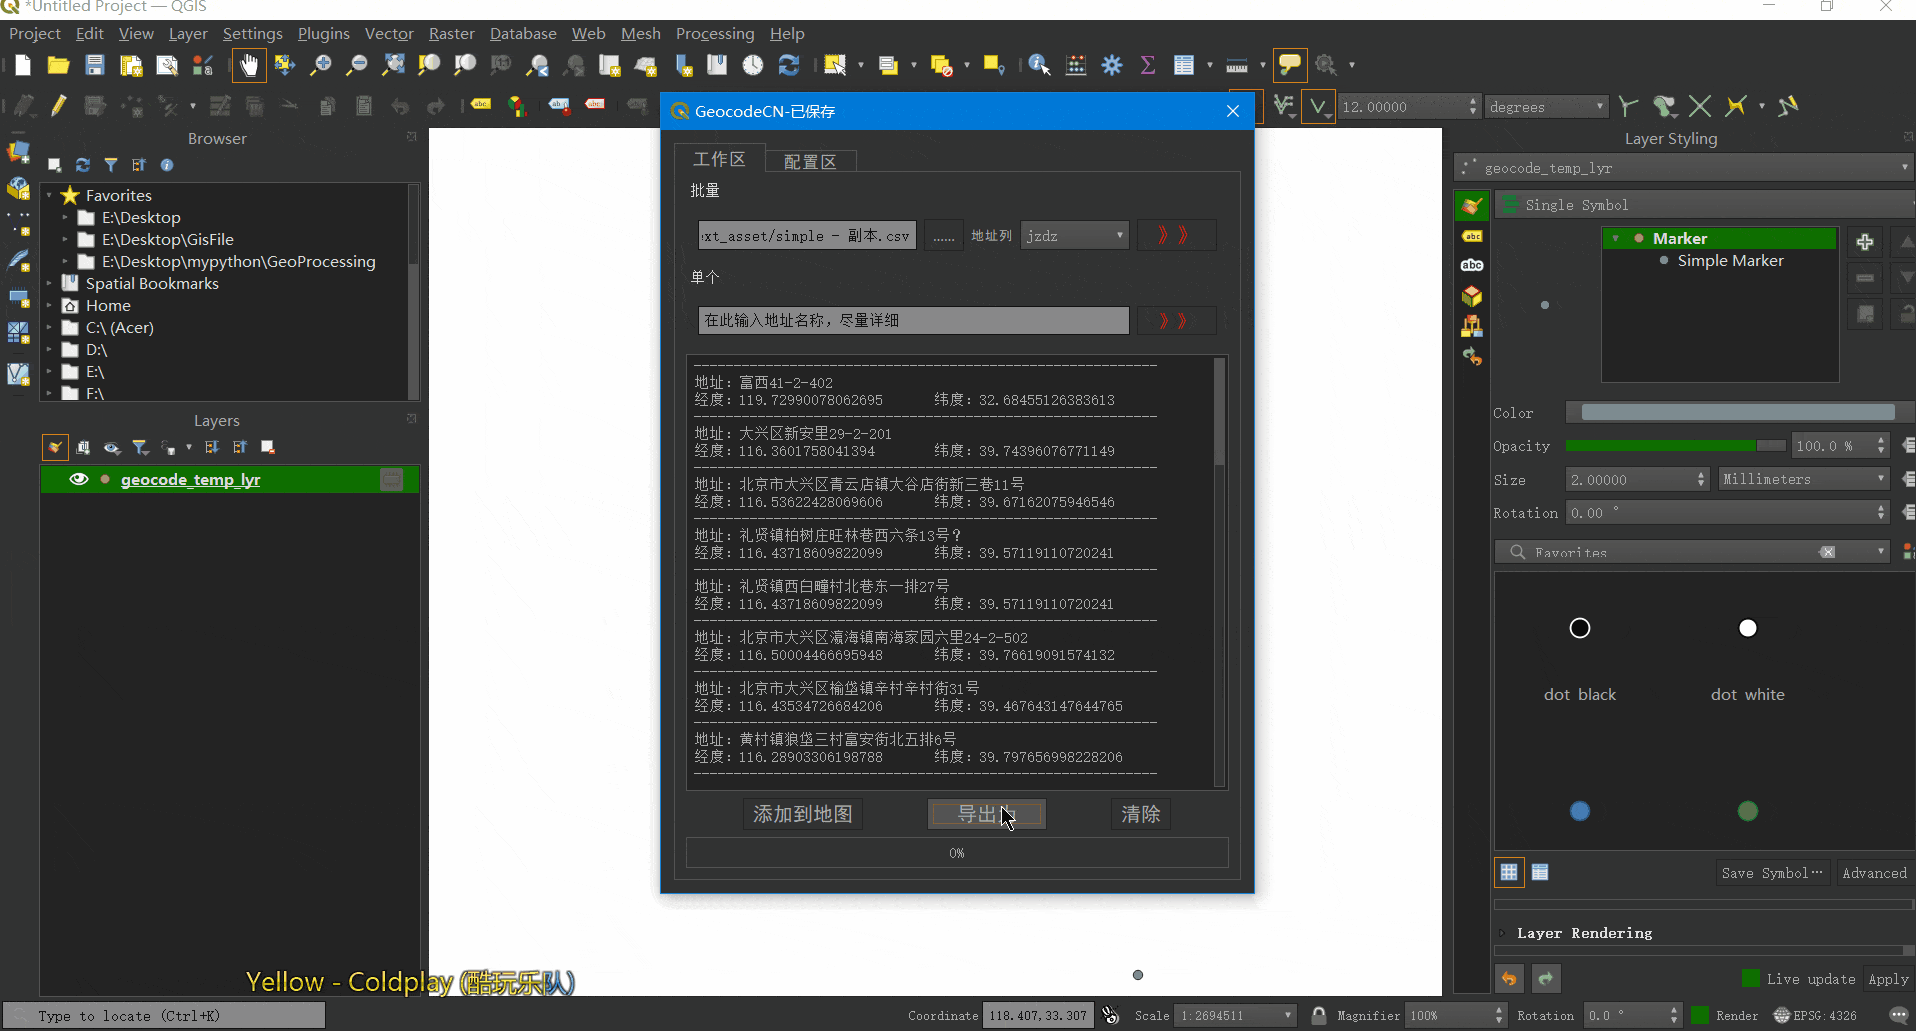Screen dimensions: 1916x1031
Task: Click the single address input field
Action: [x=913, y=320]
